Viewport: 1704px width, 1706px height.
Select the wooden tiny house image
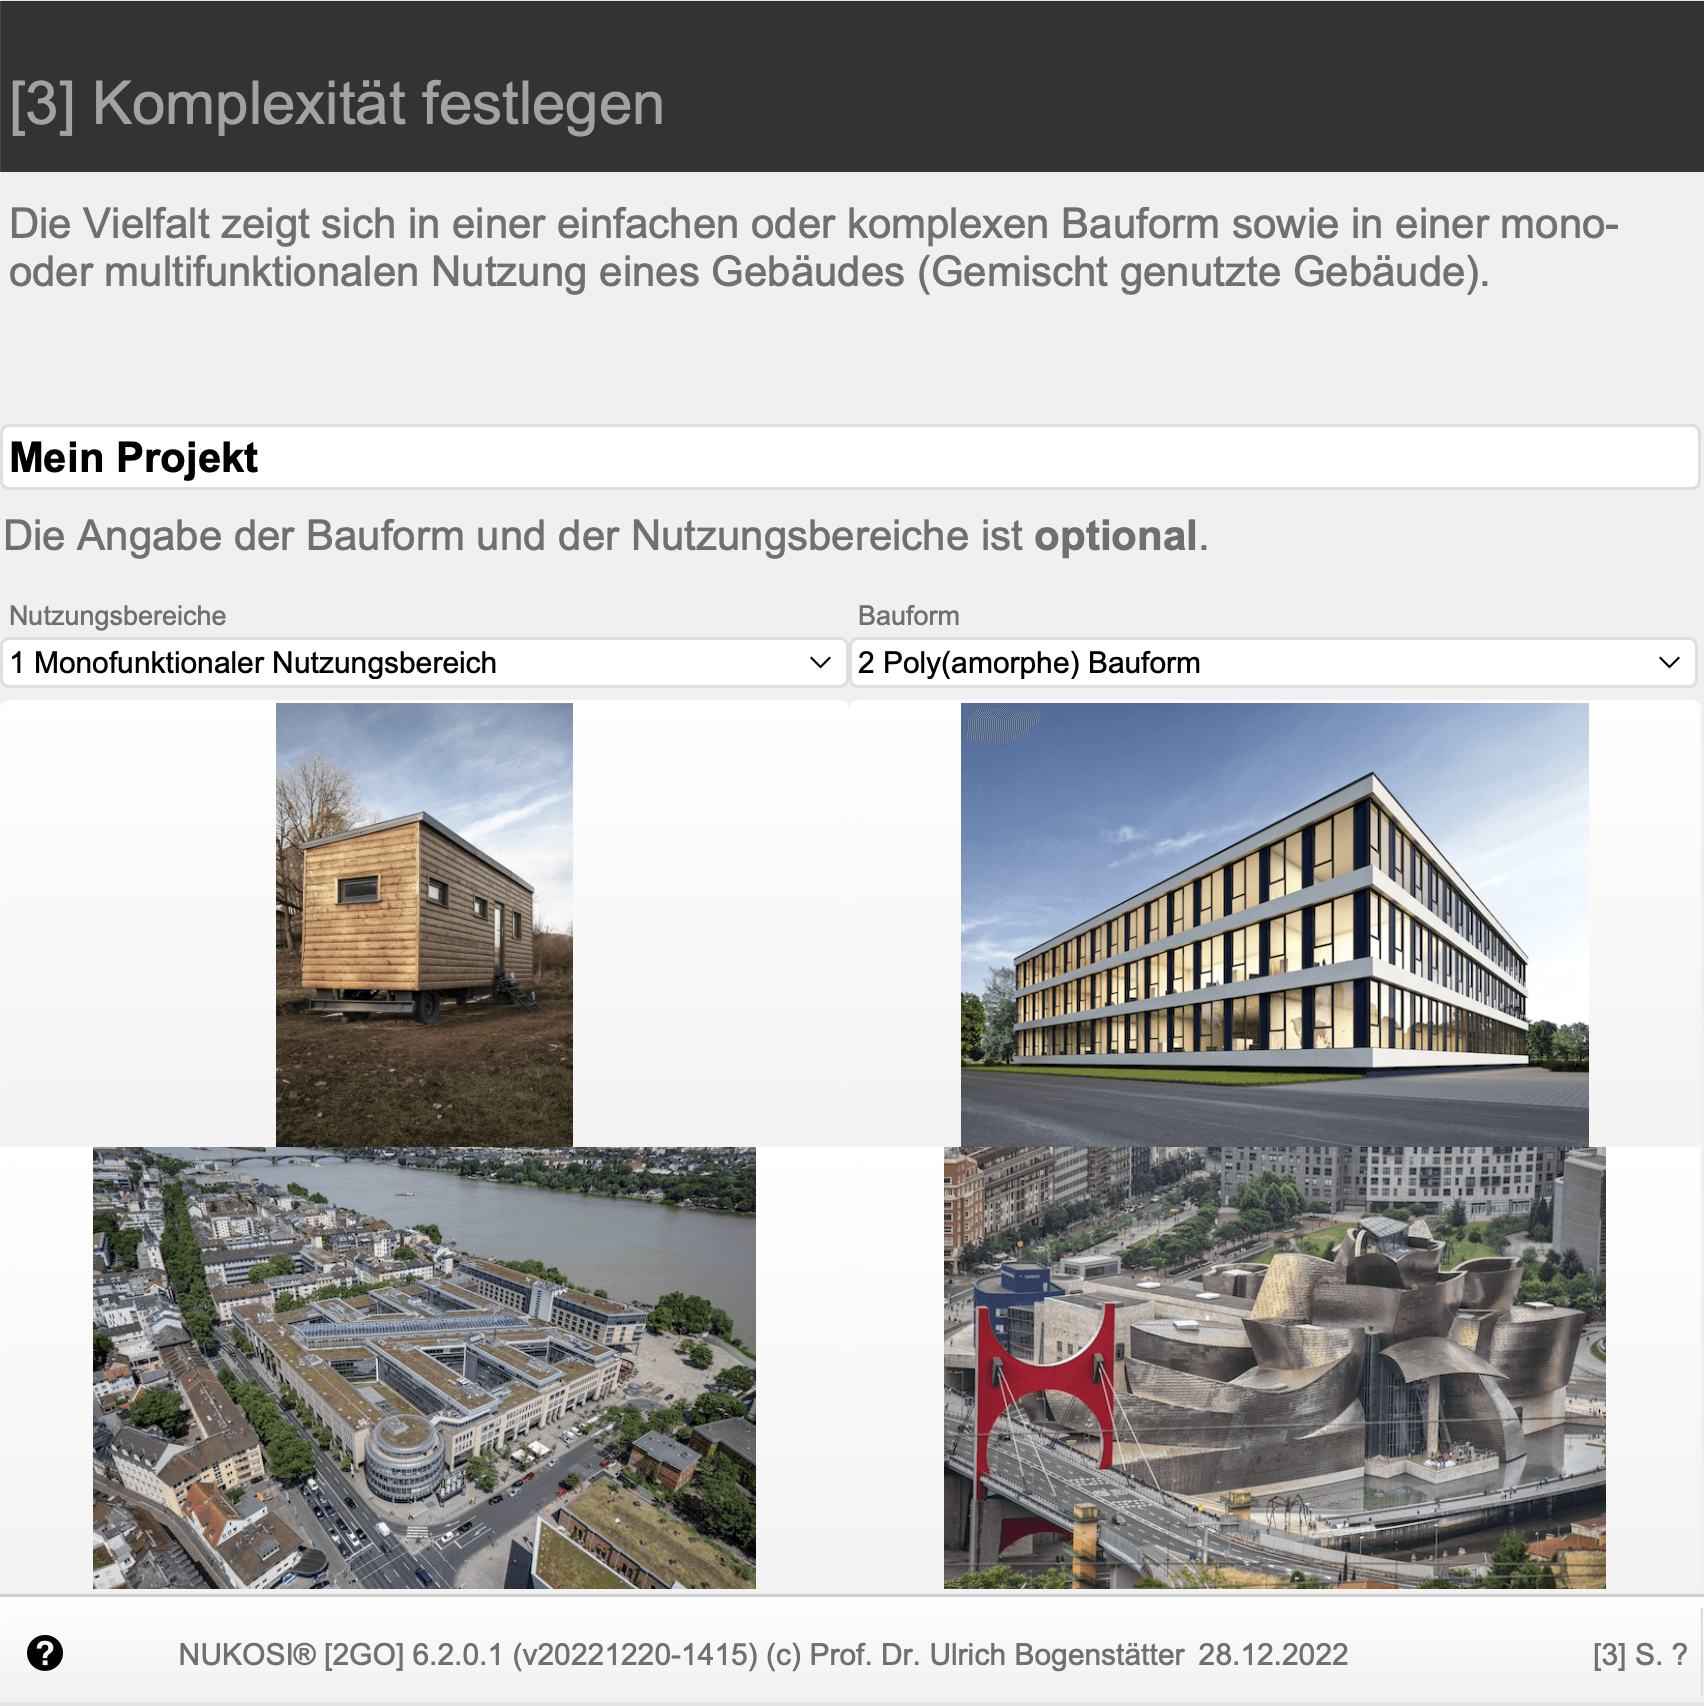coord(424,925)
